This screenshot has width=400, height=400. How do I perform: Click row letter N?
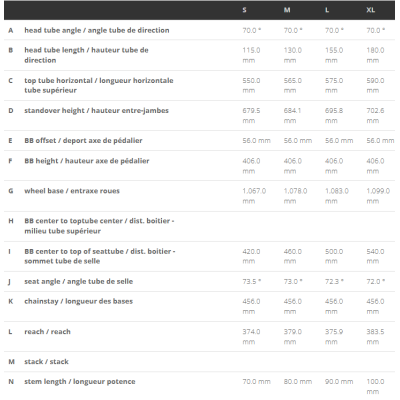tap(11, 382)
